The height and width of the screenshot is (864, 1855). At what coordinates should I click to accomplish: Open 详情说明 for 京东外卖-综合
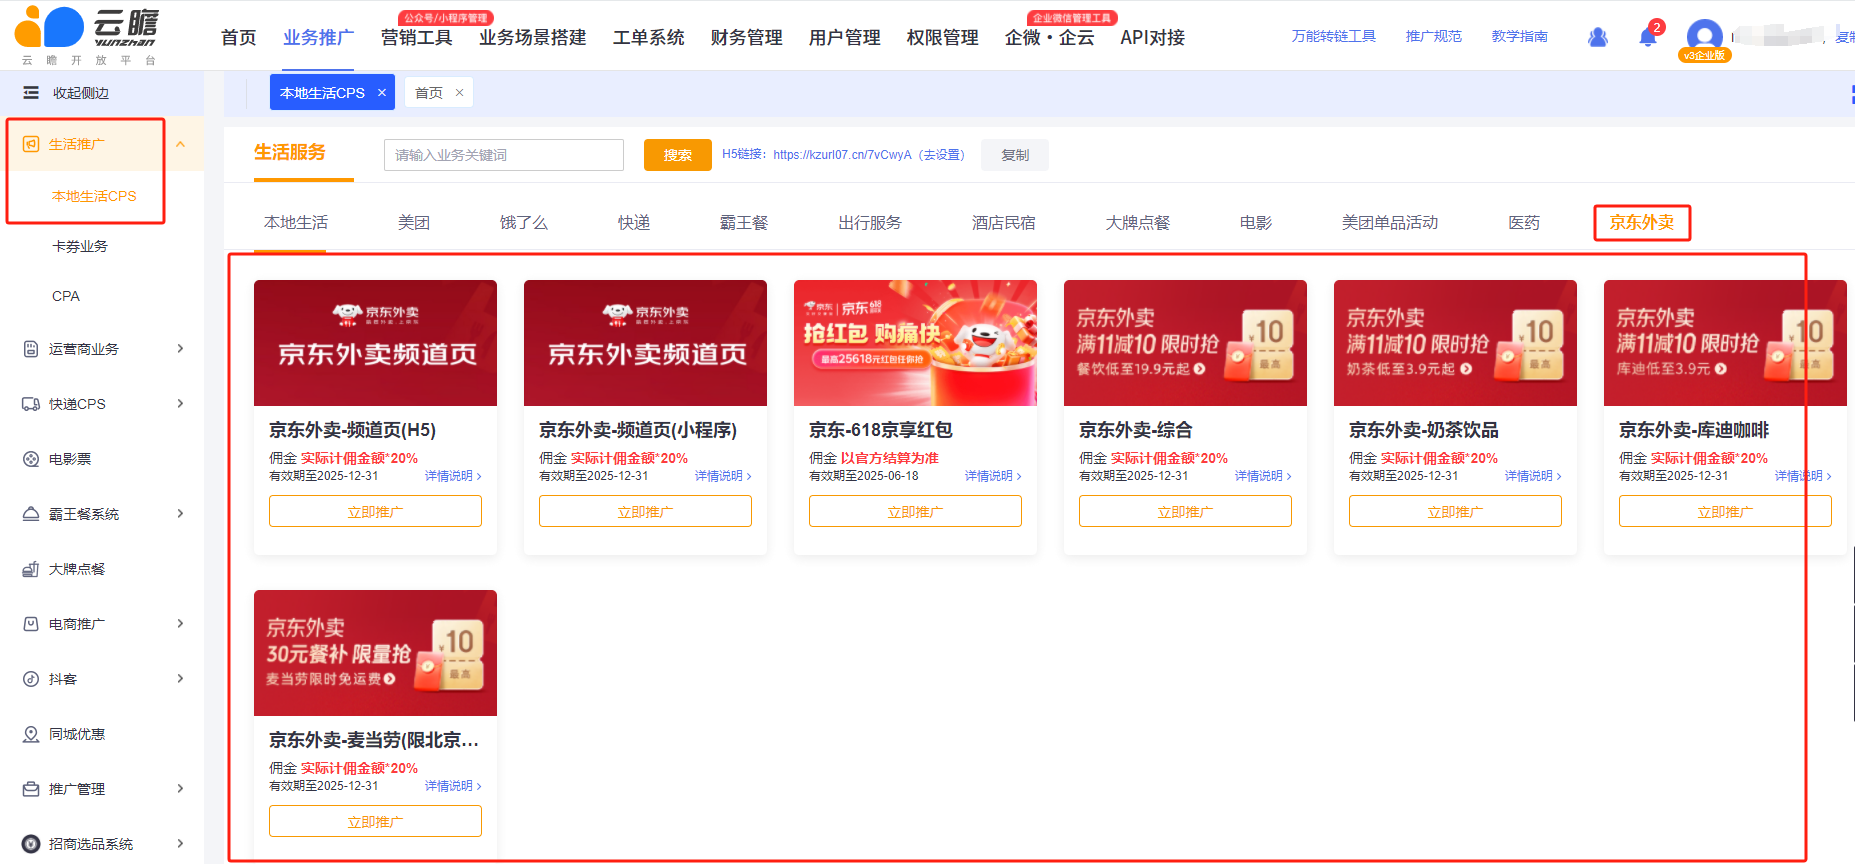click(1263, 476)
